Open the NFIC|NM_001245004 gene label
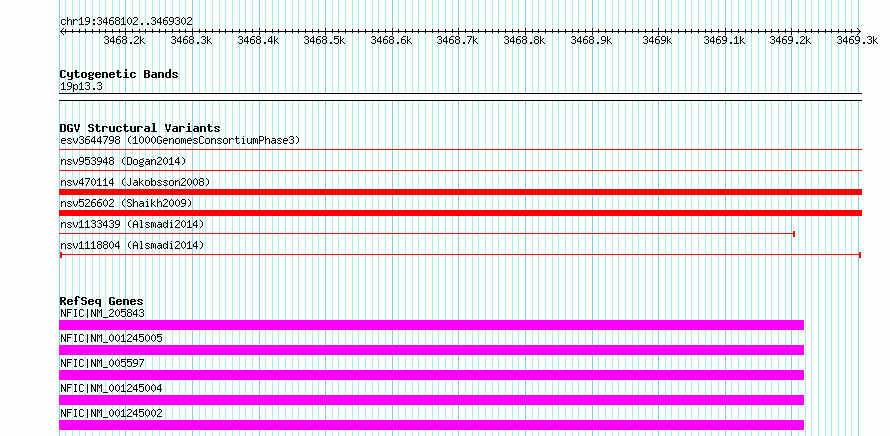This screenshot has width=890, height=436. (111, 388)
